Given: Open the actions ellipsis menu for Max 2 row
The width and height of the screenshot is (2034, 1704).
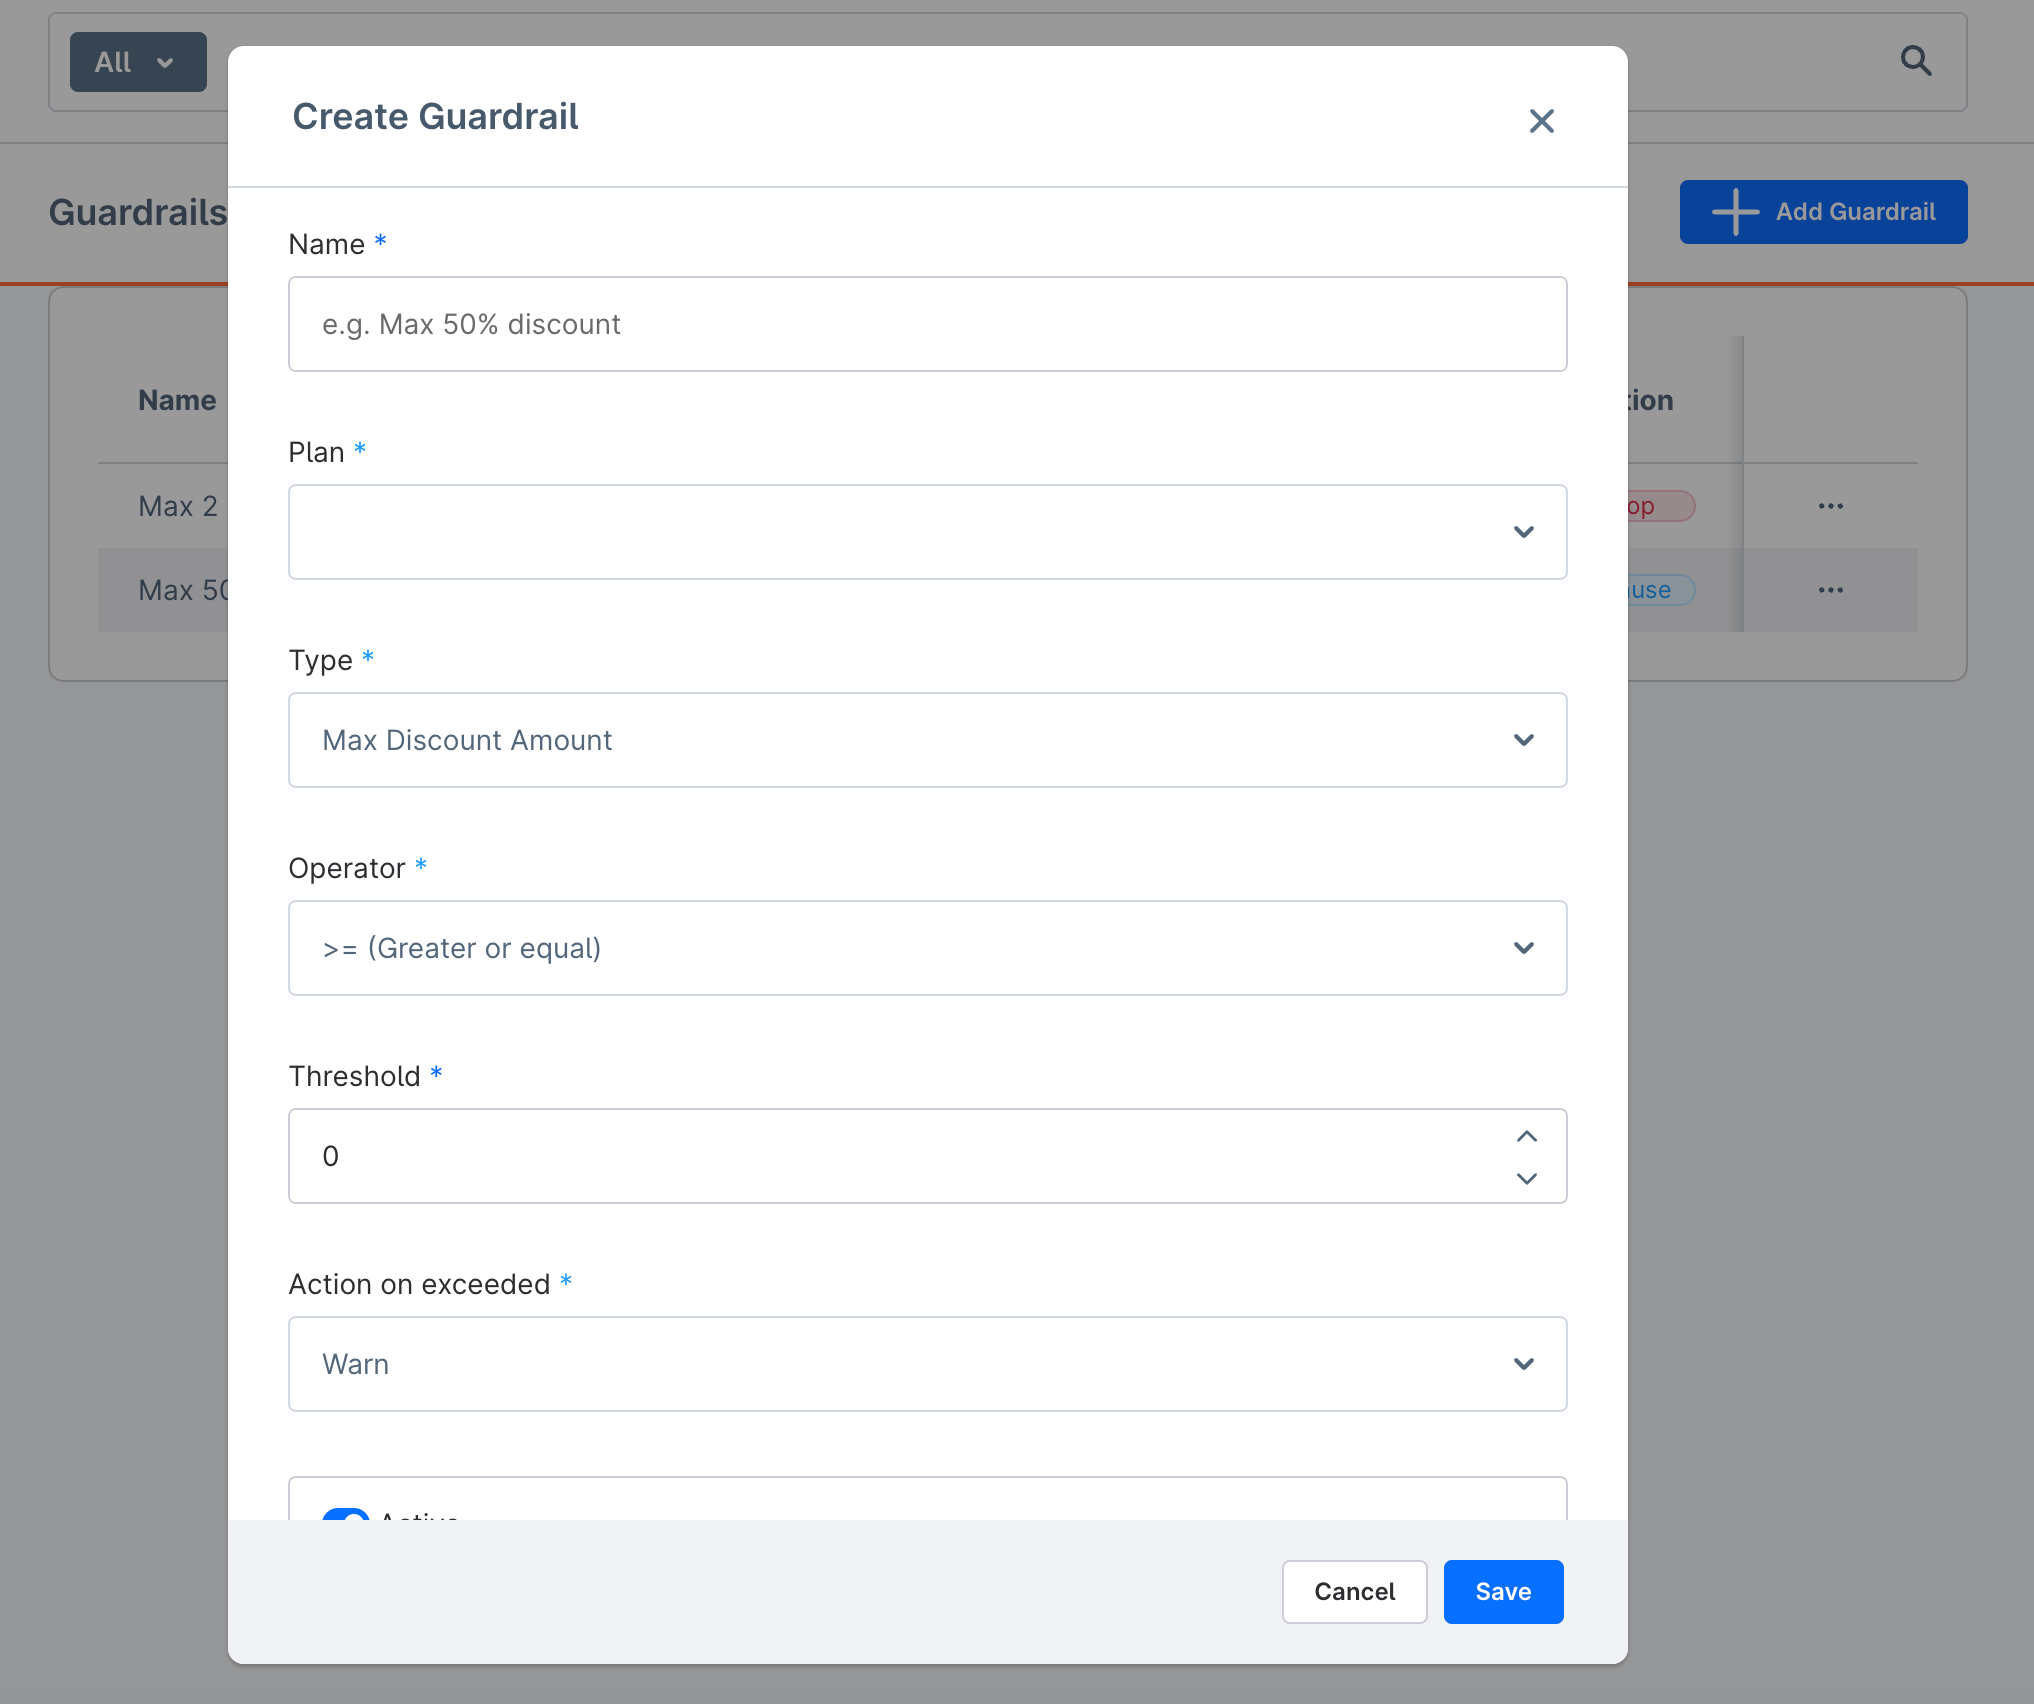Looking at the screenshot, I should (x=1830, y=506).
